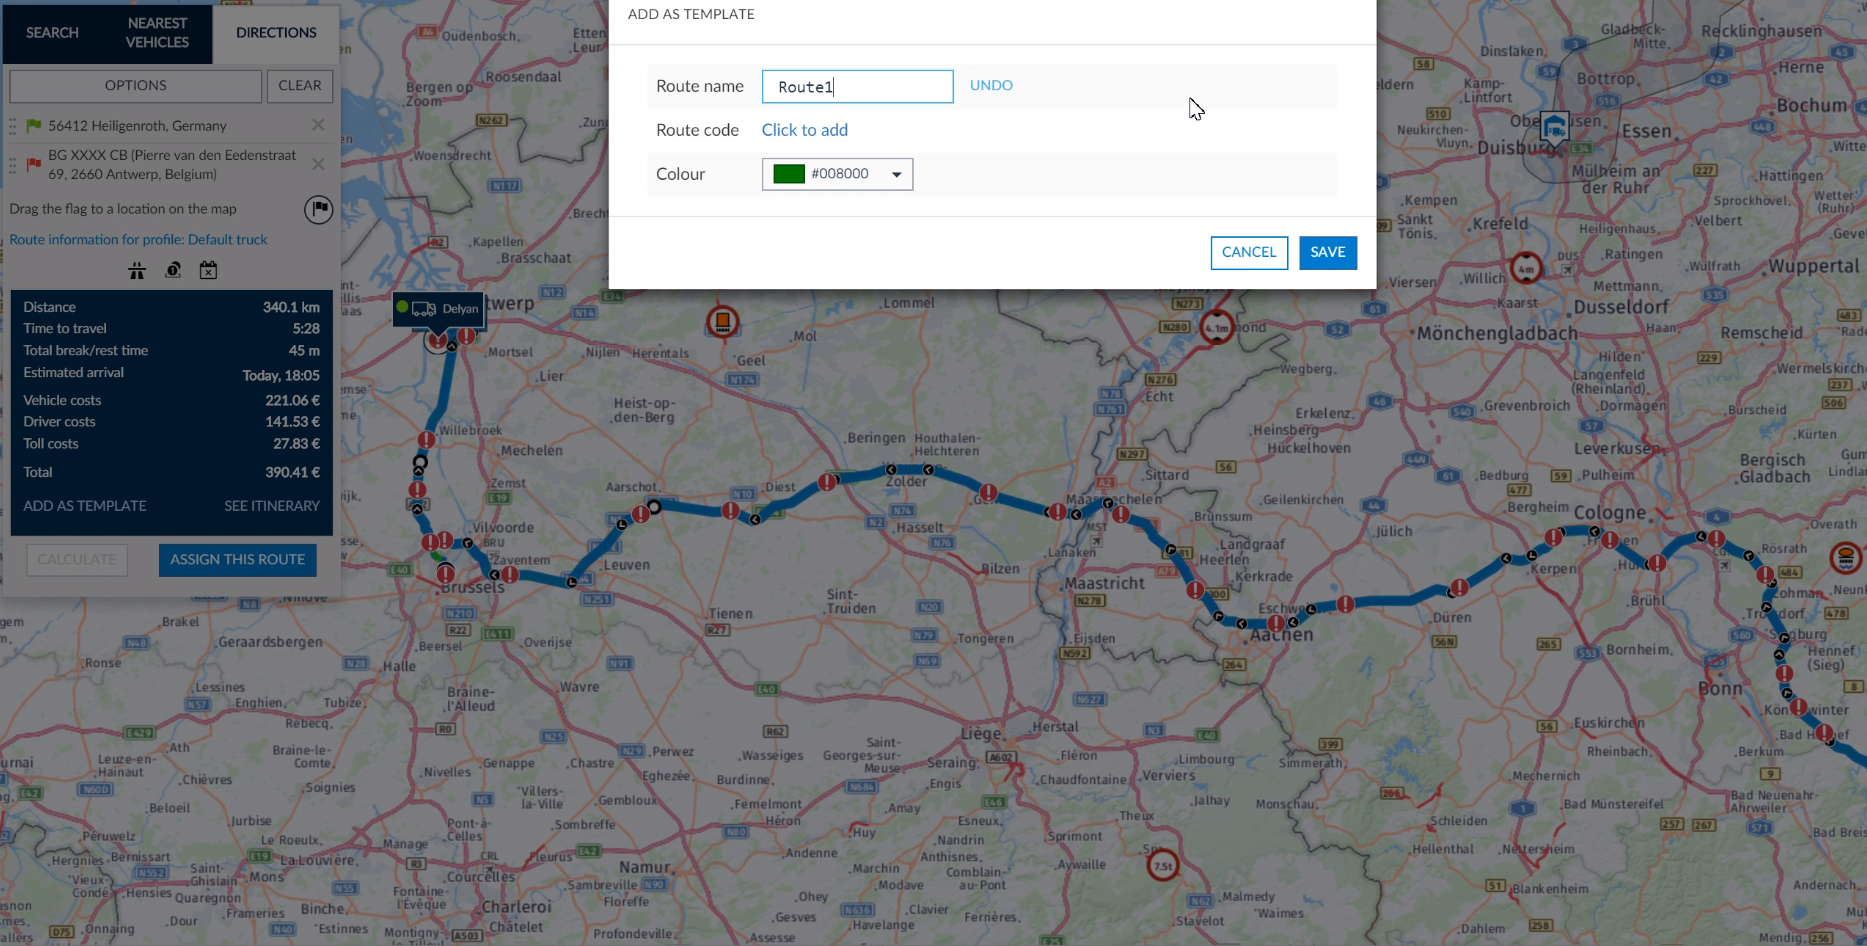This screenshot has width=1867, height=946.
Task: Select the Directions tab
Action: 276,33
